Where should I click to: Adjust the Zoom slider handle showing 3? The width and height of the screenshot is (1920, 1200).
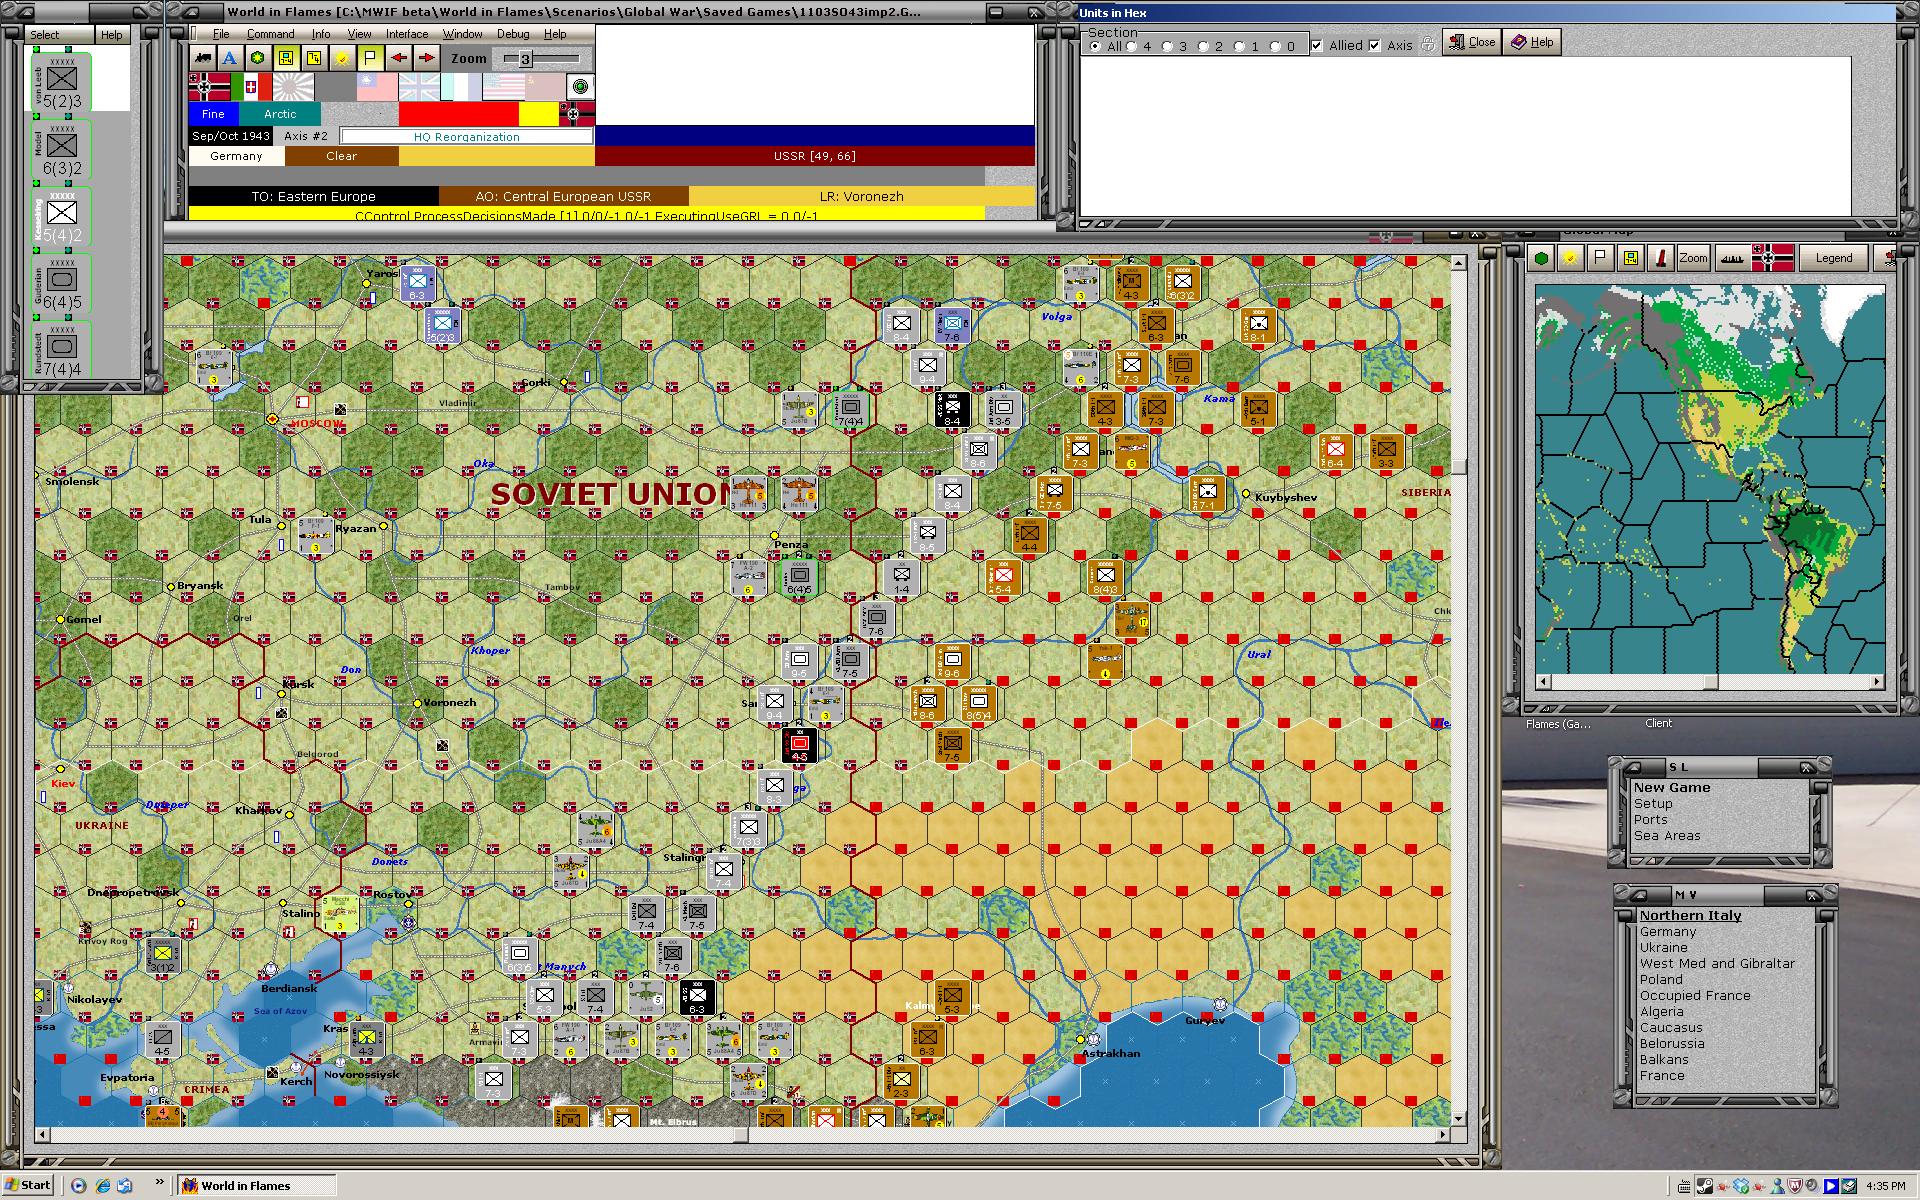click(525, 59)
